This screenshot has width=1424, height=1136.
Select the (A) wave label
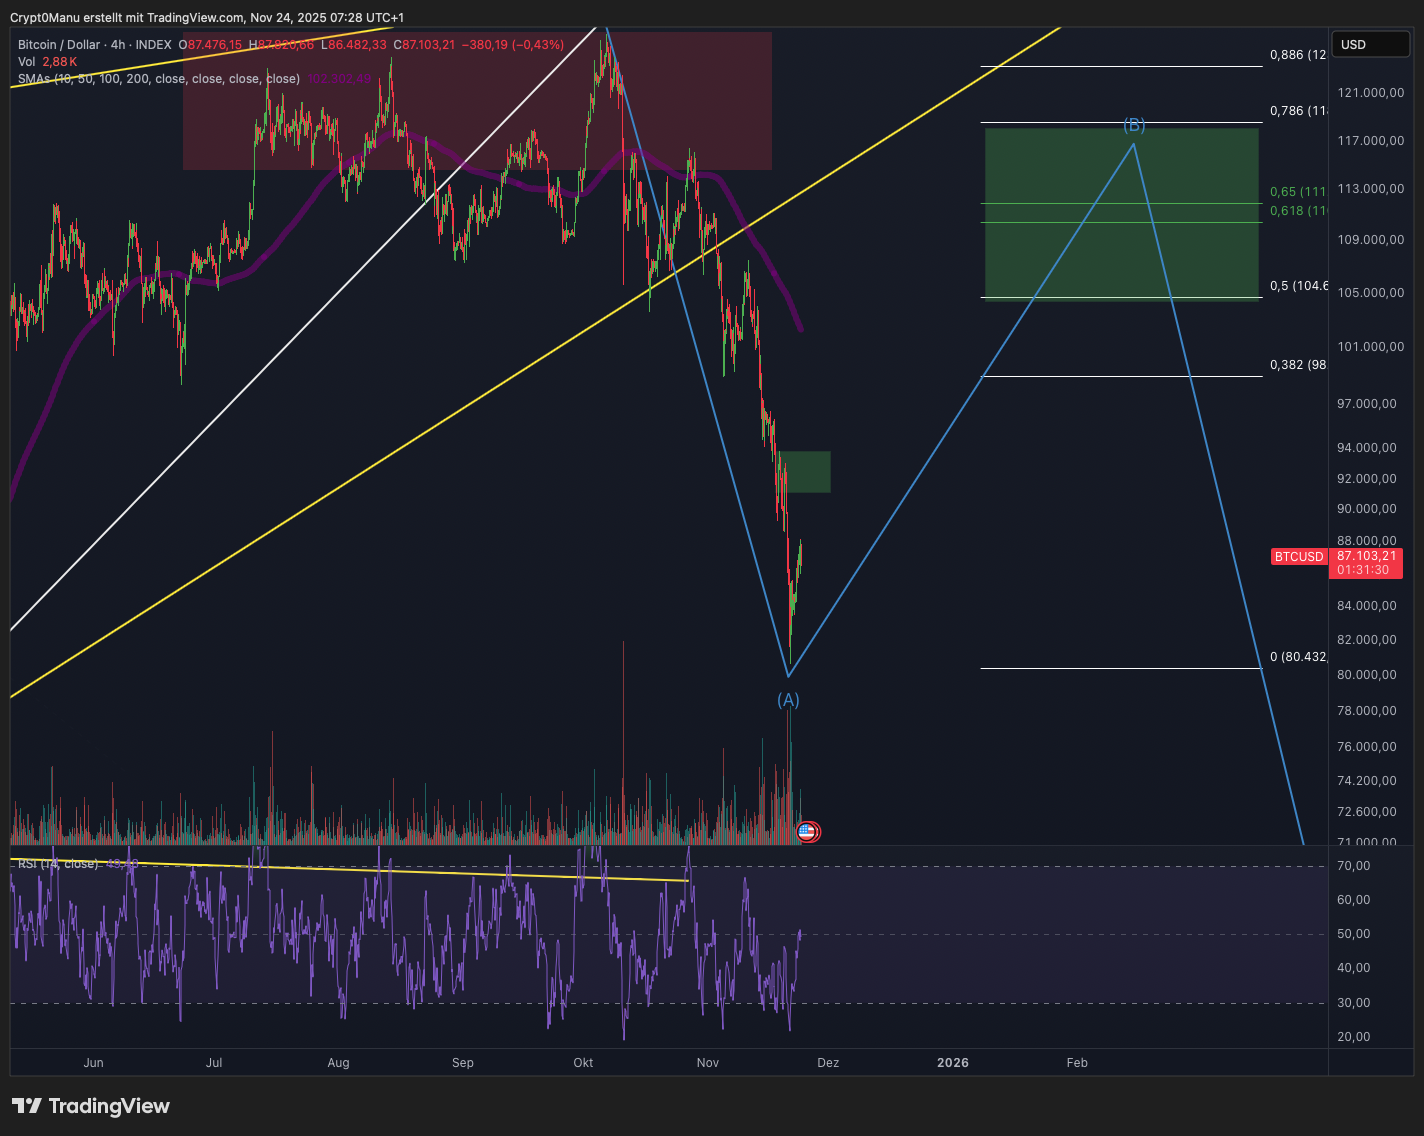coord(788,700)
